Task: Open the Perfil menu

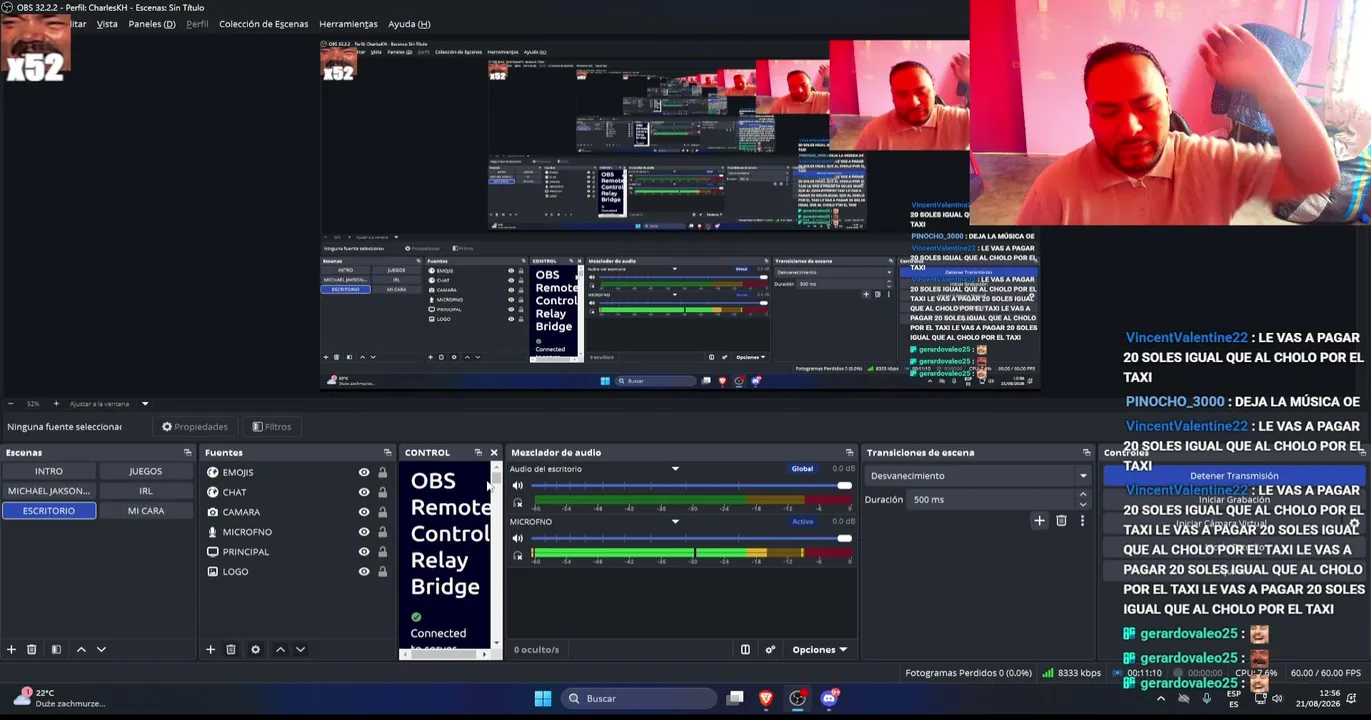Action: (x=197, y=24)
